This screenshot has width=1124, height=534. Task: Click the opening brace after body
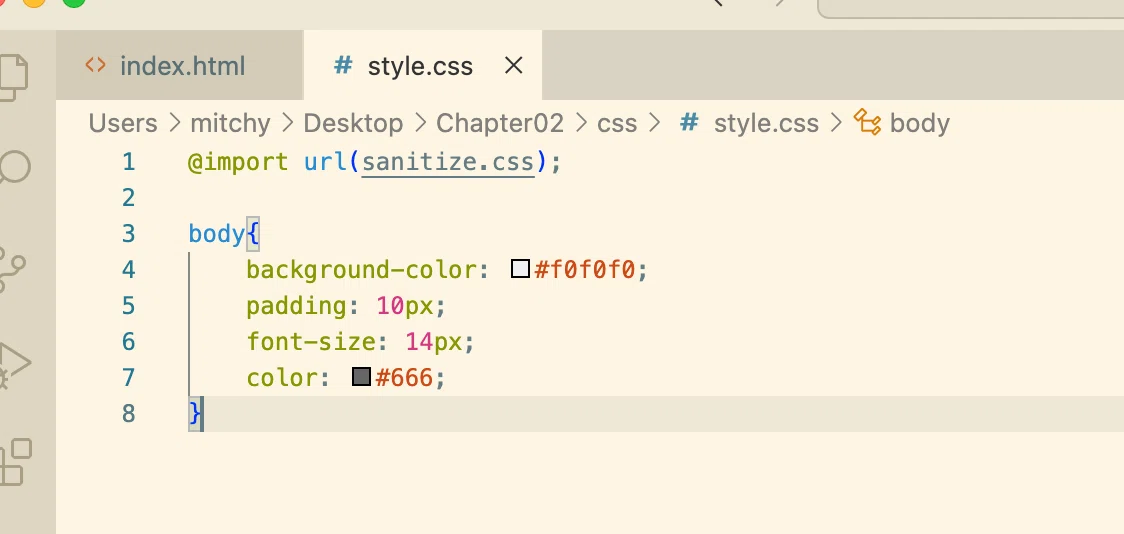click(252, 234)
